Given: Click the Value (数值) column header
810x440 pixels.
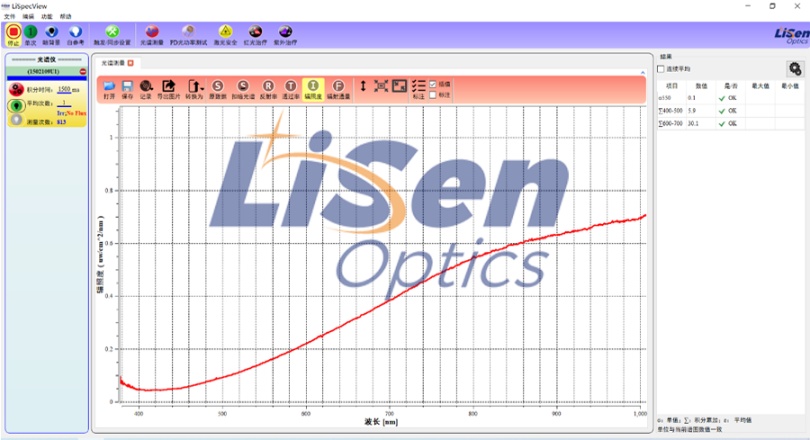Looking at the screenshot, I should coord(701,86).
